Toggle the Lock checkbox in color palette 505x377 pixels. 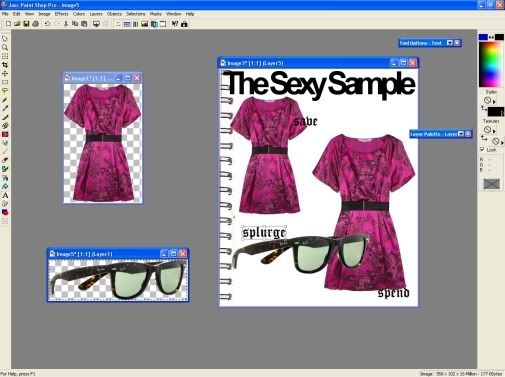(x=482, y=150)
